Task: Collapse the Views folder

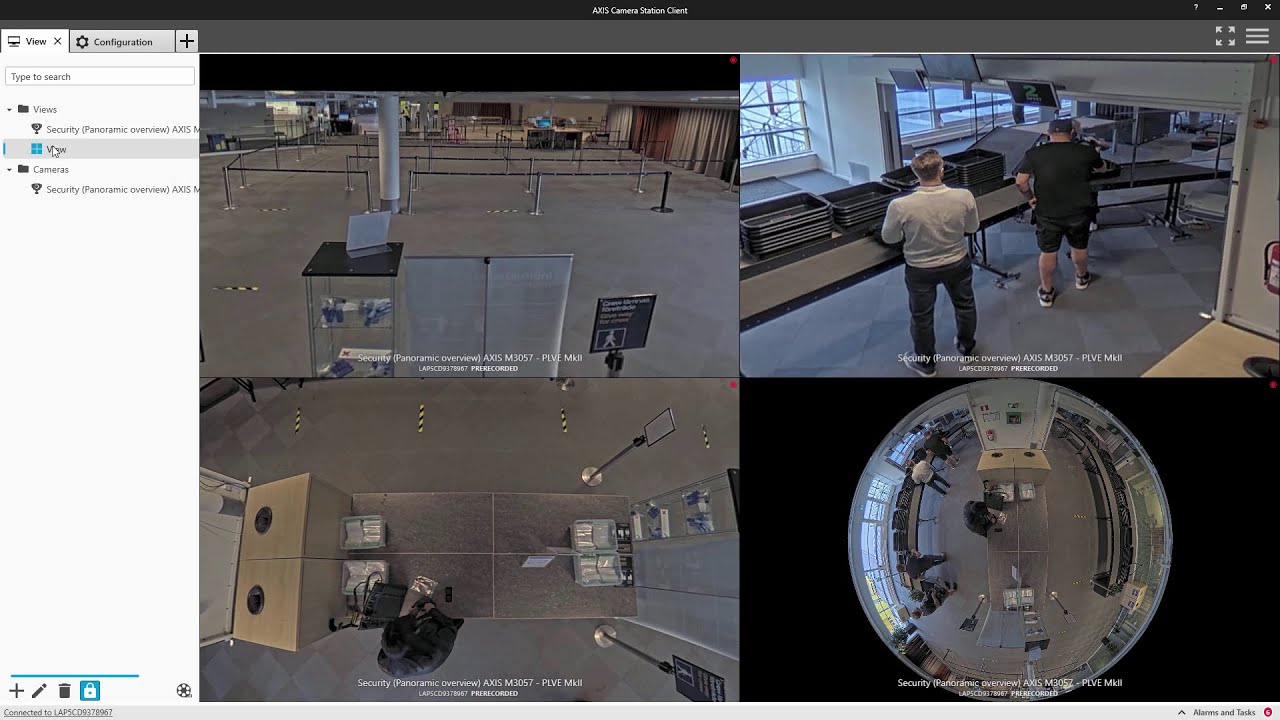Action: point(9,109)
